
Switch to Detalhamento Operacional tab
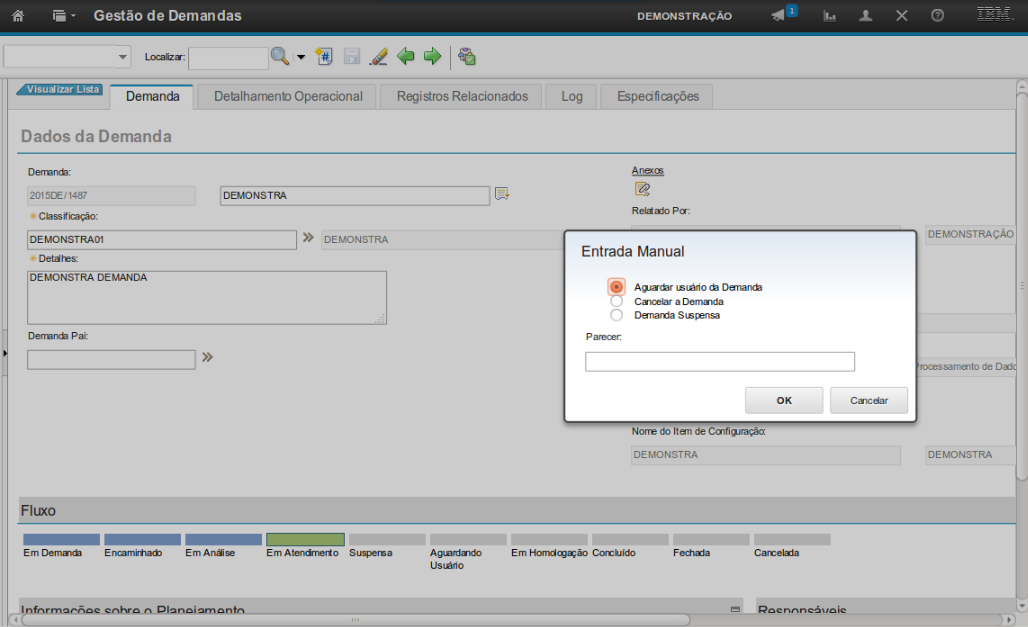click(x=288, y=97)
